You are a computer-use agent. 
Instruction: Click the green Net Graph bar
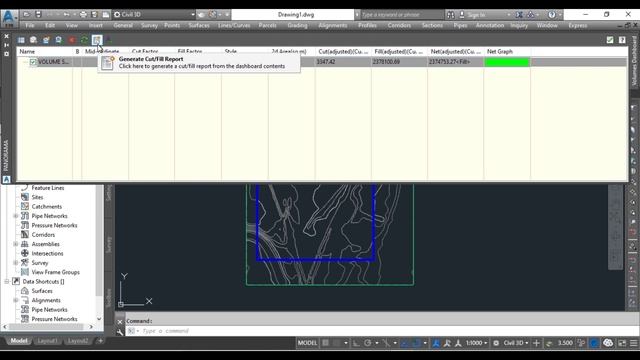(507, 62)
